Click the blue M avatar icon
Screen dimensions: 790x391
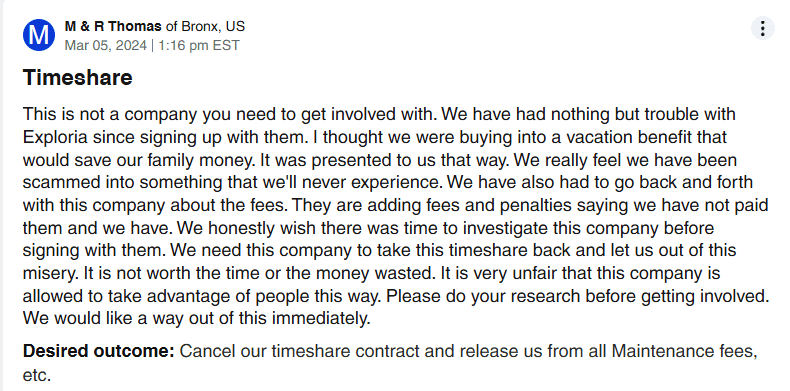click(x=39, y=35)
